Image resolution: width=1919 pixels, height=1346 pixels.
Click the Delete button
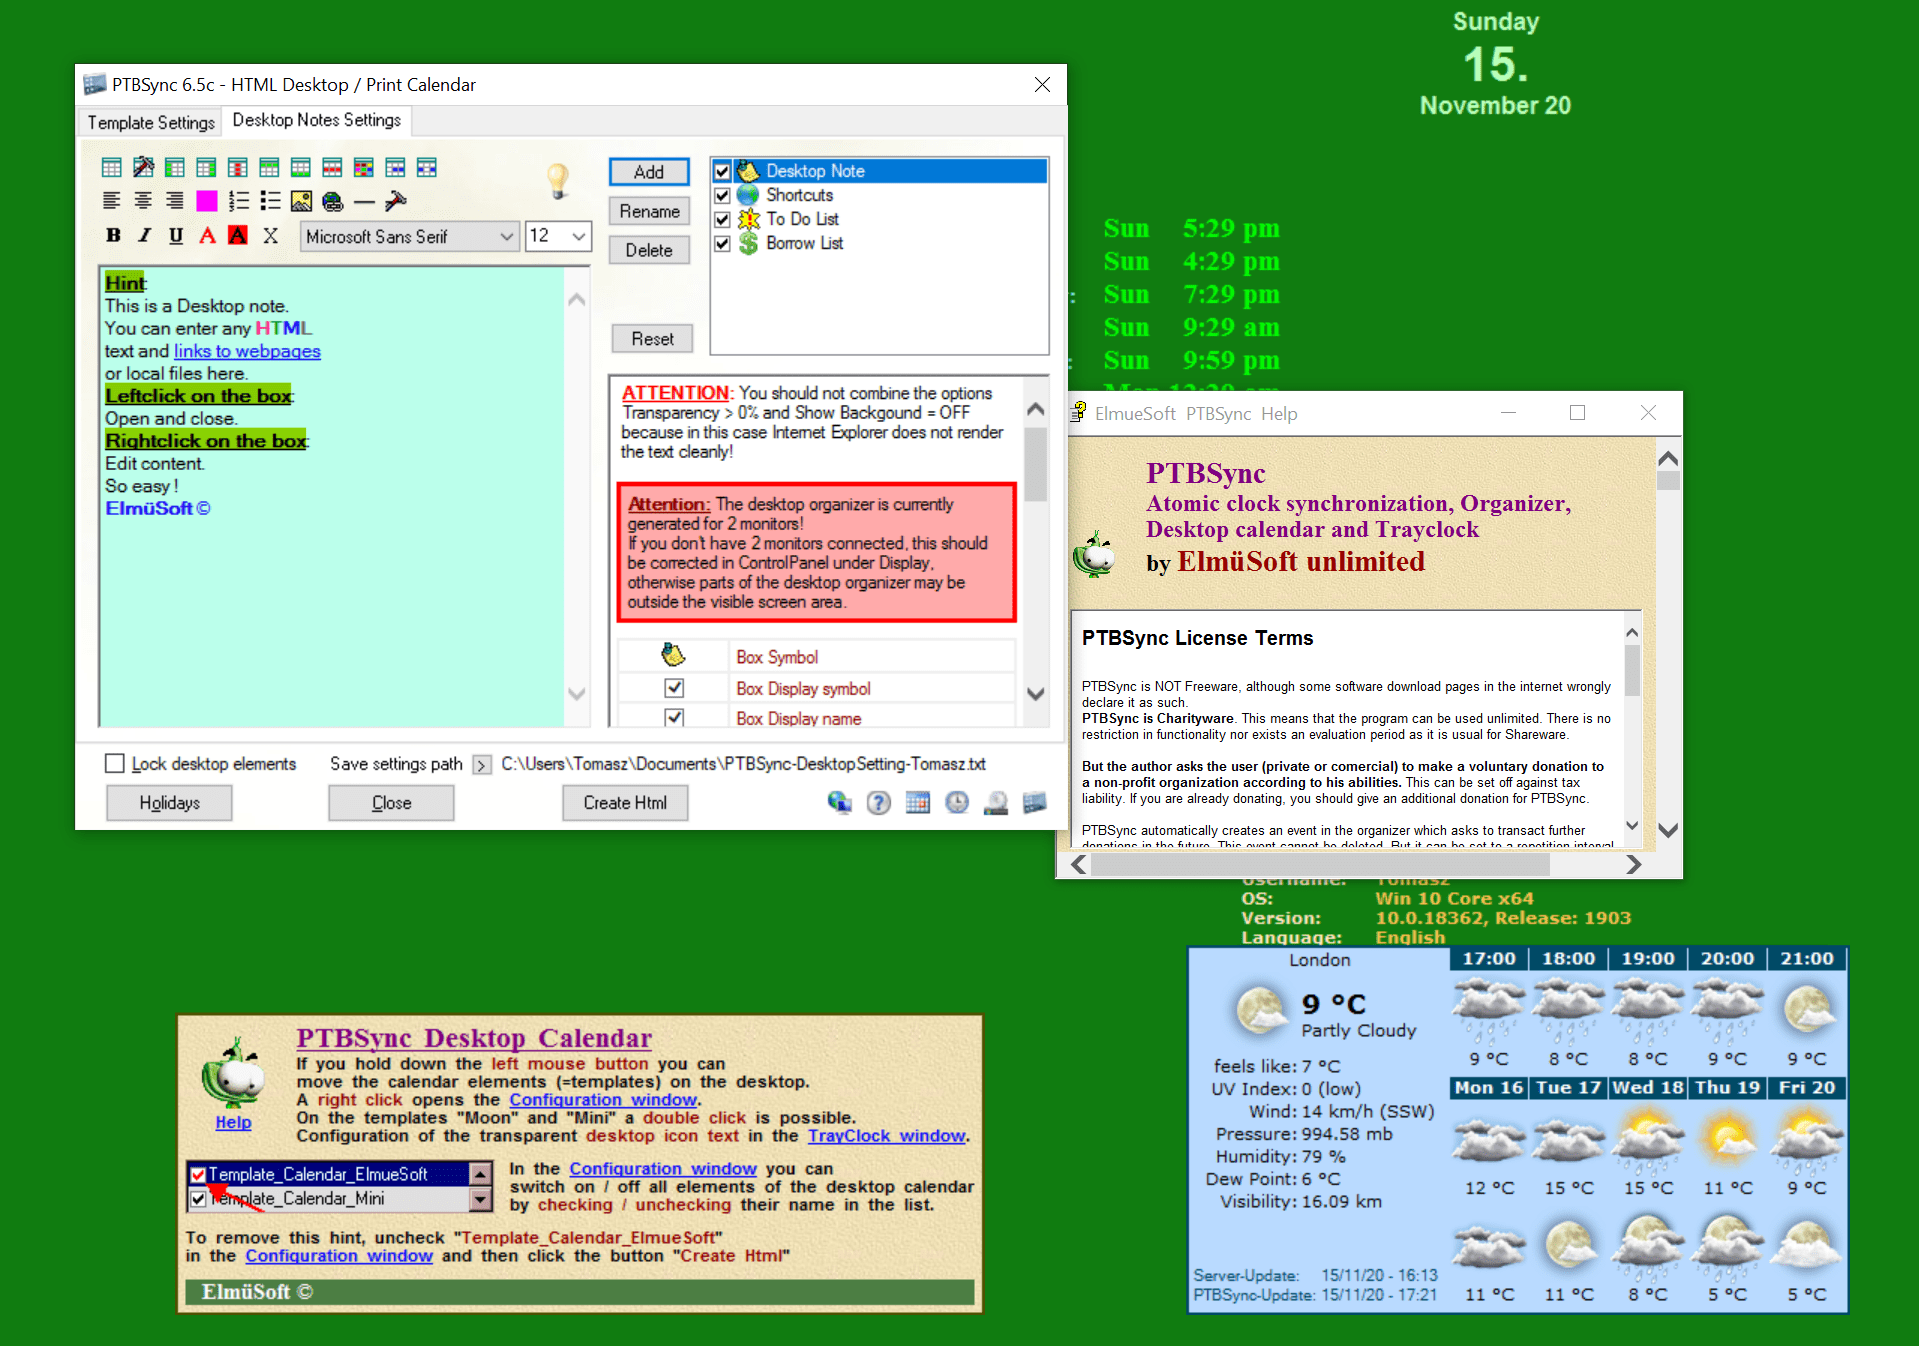pyautogui.click(x=649, y=250)
